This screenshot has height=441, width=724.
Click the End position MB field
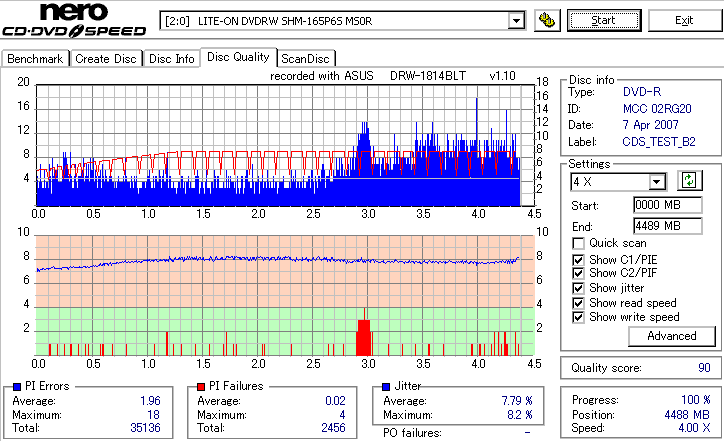[668, 226]
